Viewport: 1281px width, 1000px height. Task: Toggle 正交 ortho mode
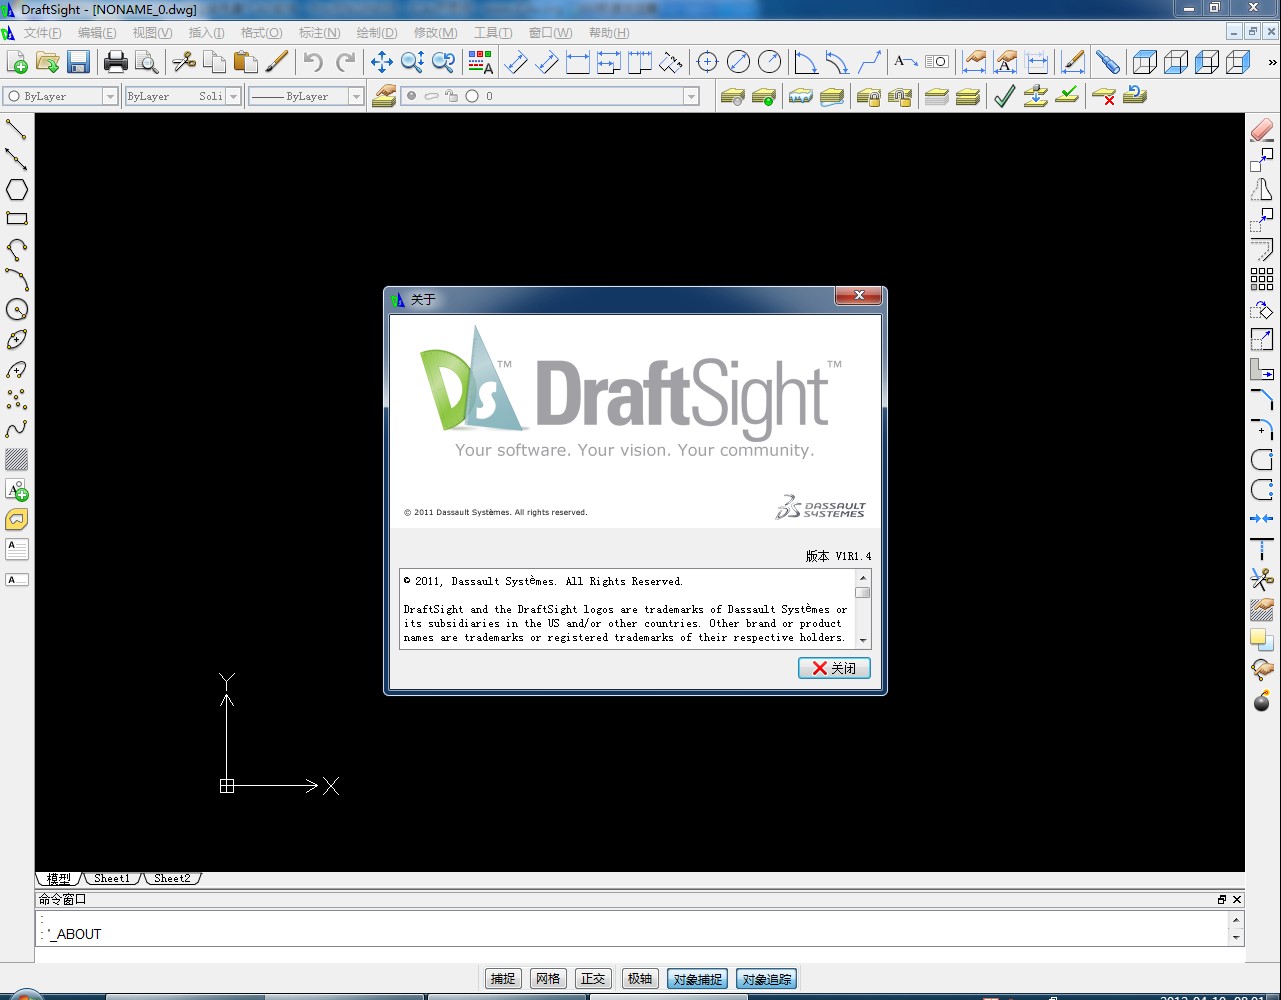tap(593, 979)
